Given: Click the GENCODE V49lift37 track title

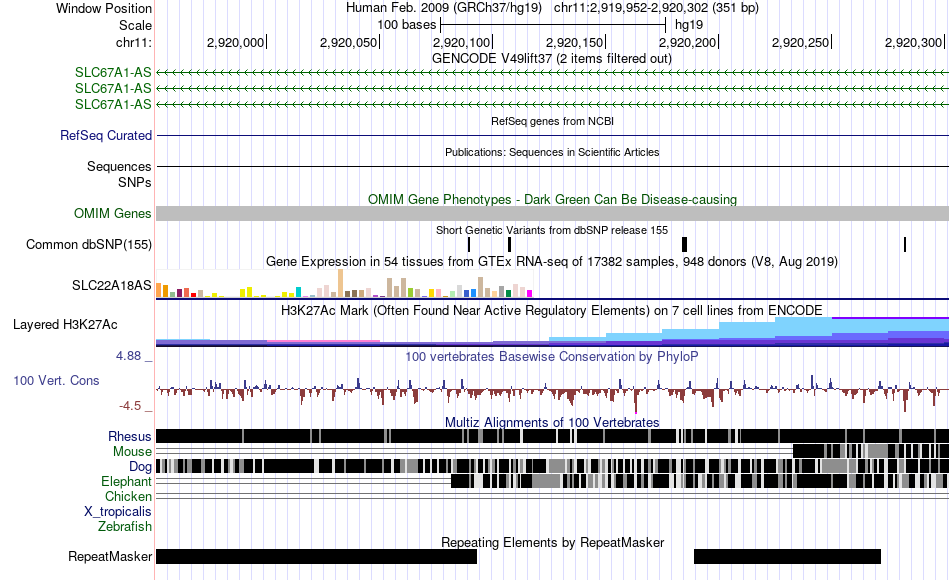Looking at the screenshot, I should 551,59.
